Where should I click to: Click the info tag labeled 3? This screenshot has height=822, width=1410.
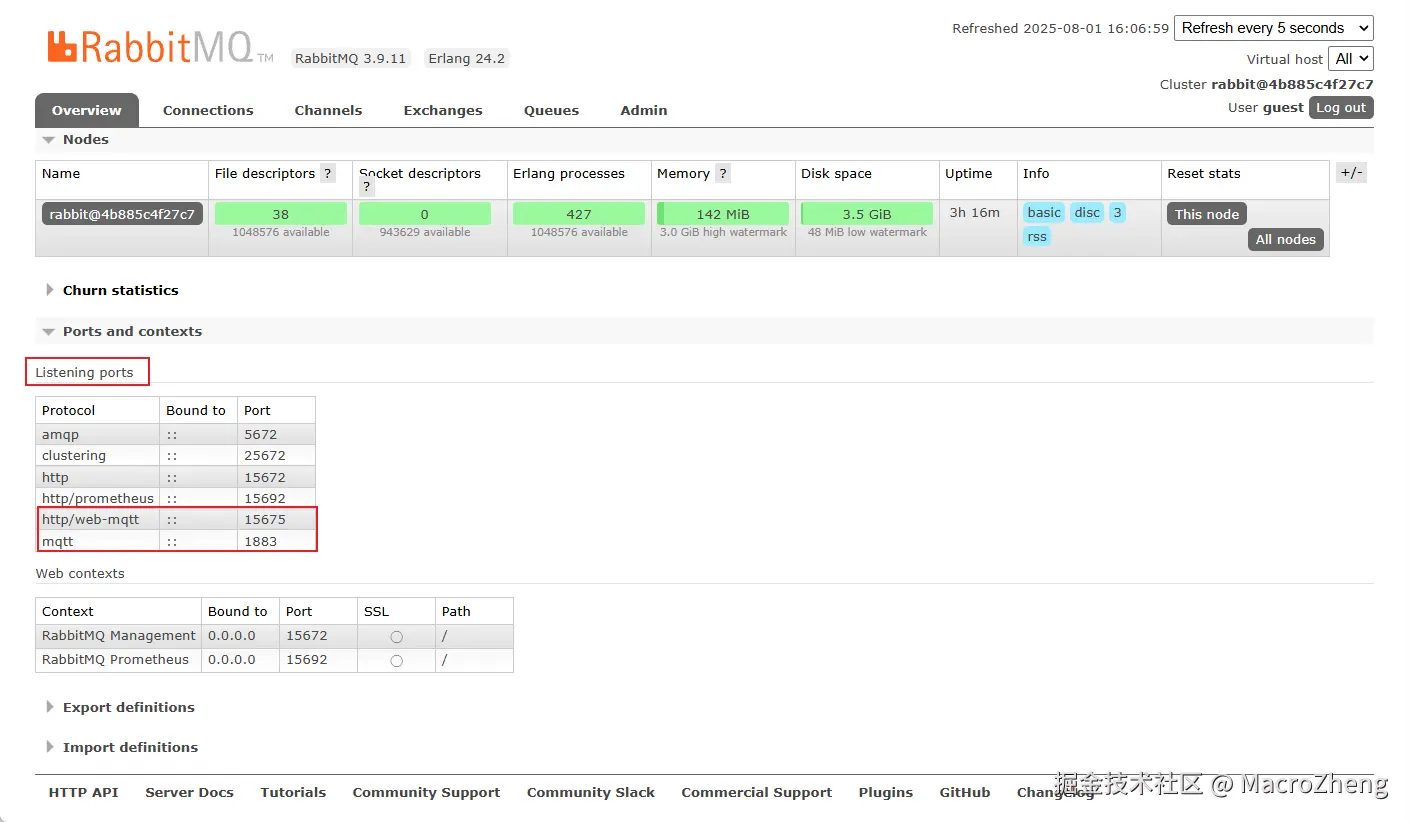click(1117, 212)
